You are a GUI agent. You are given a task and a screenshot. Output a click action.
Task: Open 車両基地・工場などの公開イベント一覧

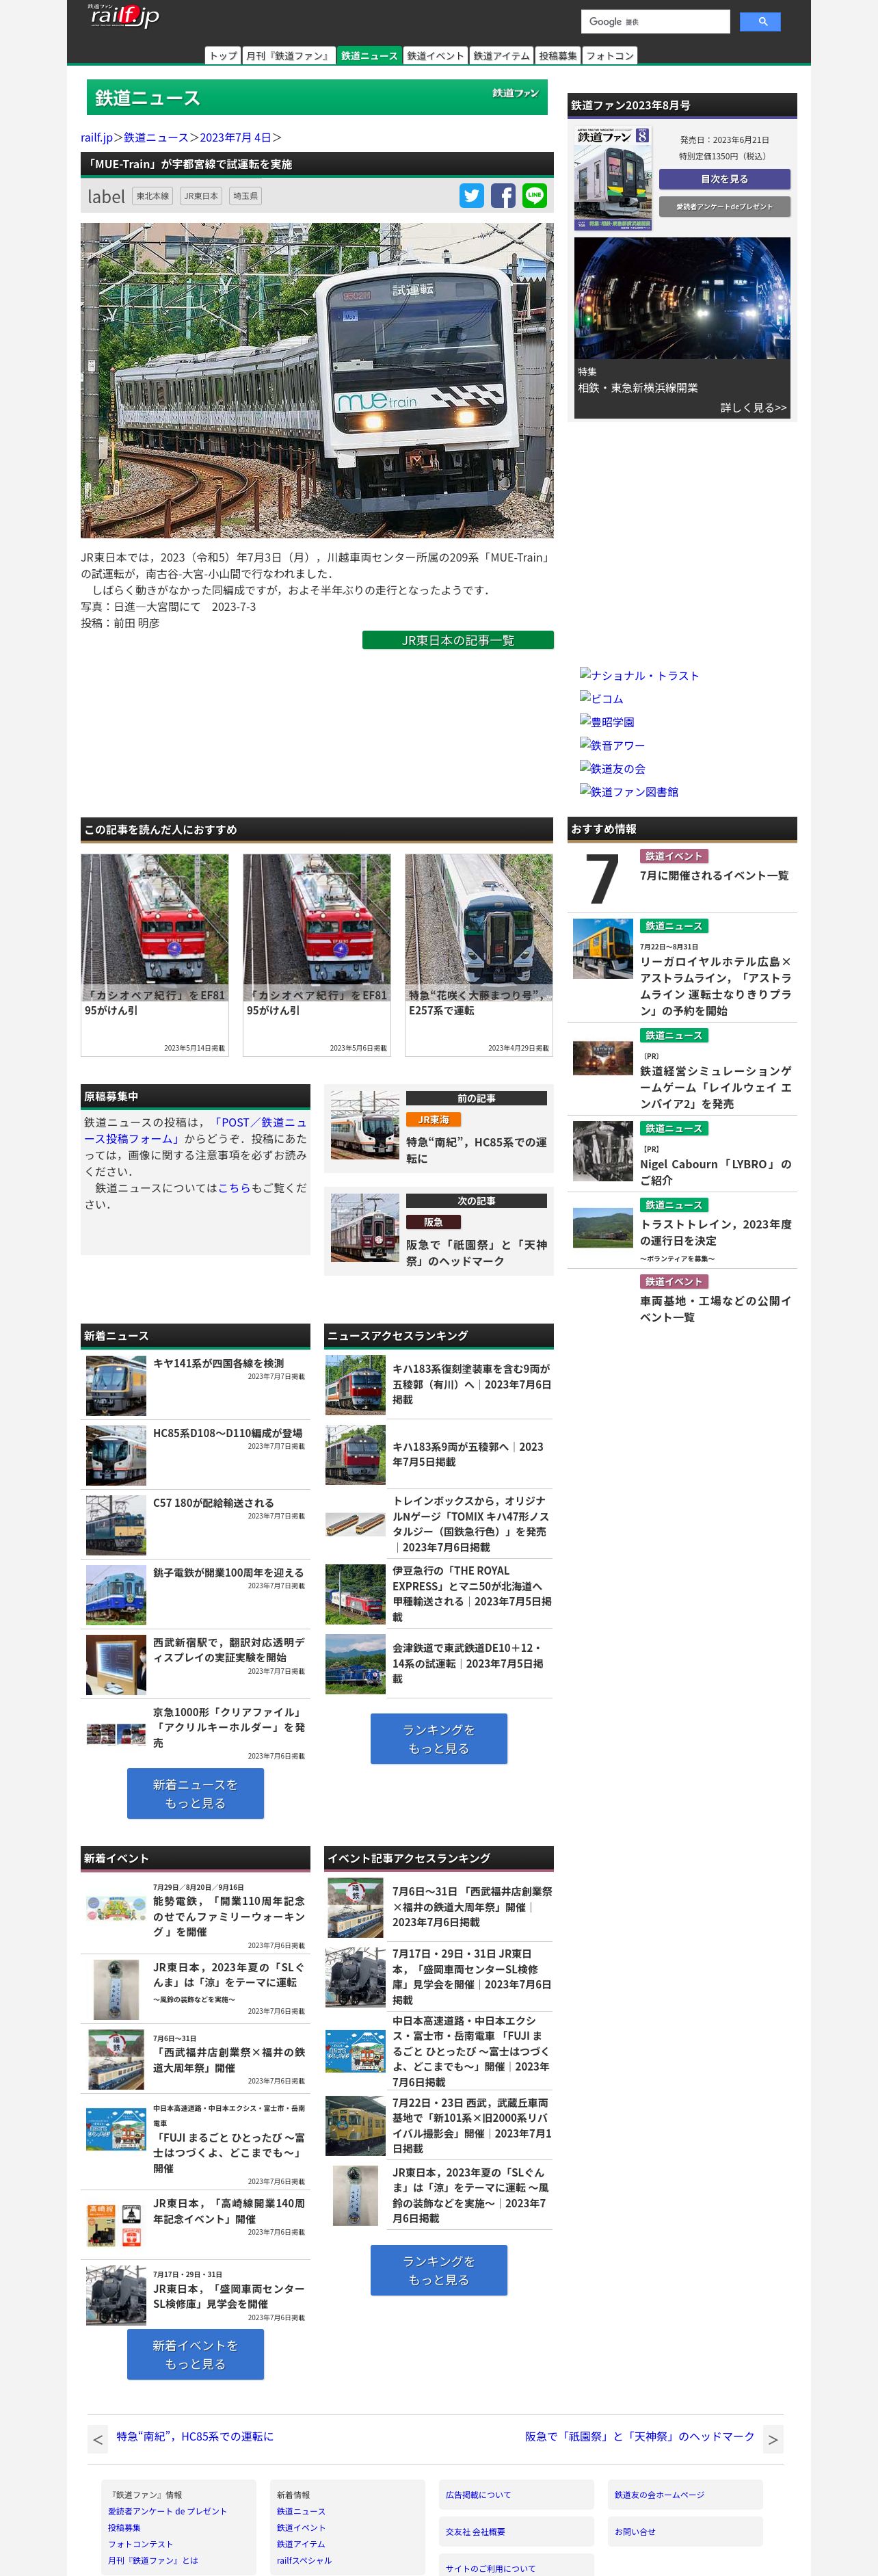click(x=716, y=1309)
